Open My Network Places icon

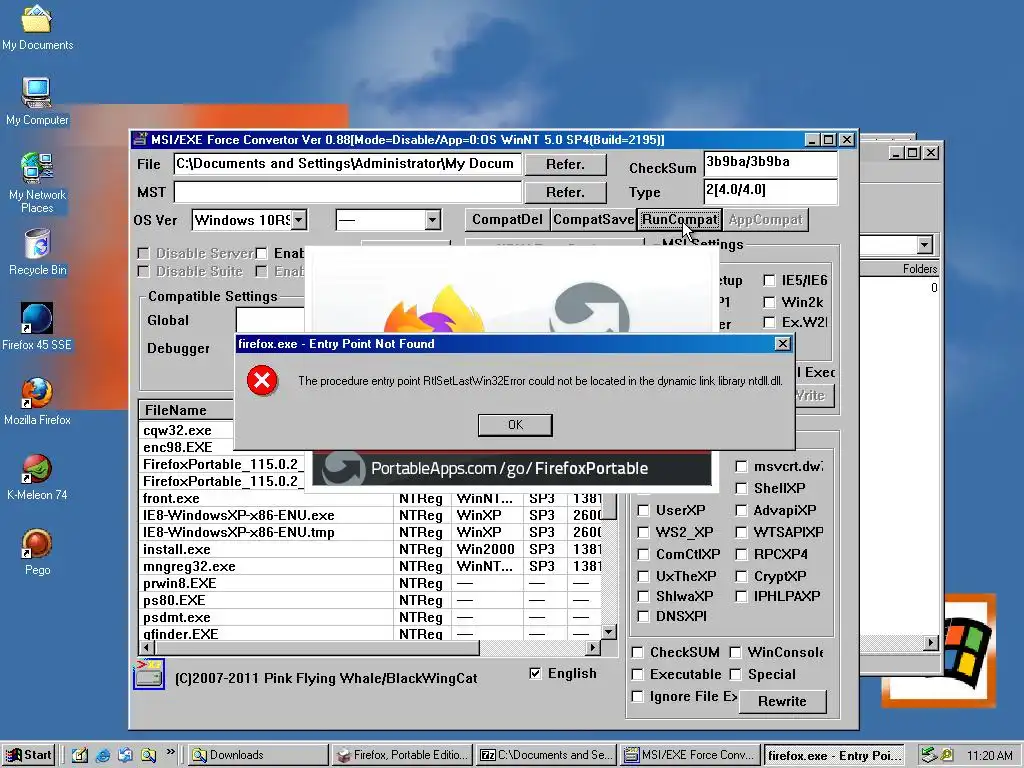37,183
